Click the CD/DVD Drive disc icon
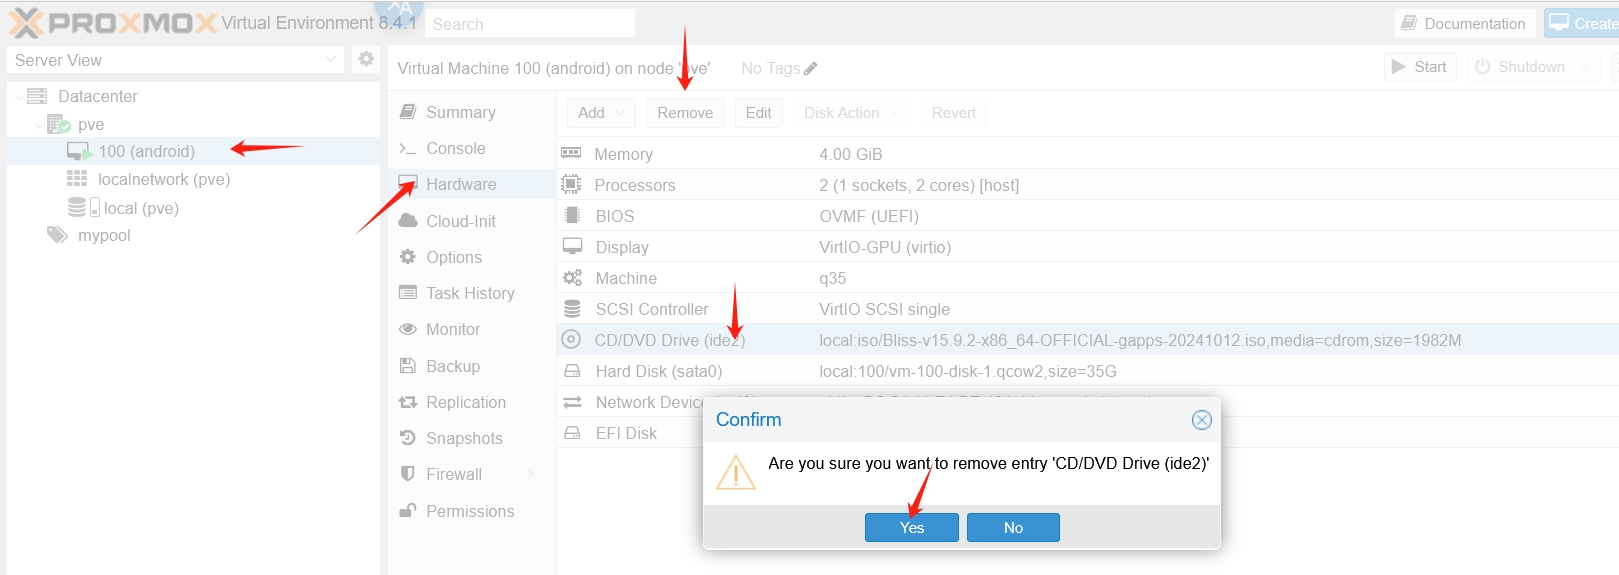Viewport: 1619px width, 575px height. pyautogui.click(x=571, y=340)
